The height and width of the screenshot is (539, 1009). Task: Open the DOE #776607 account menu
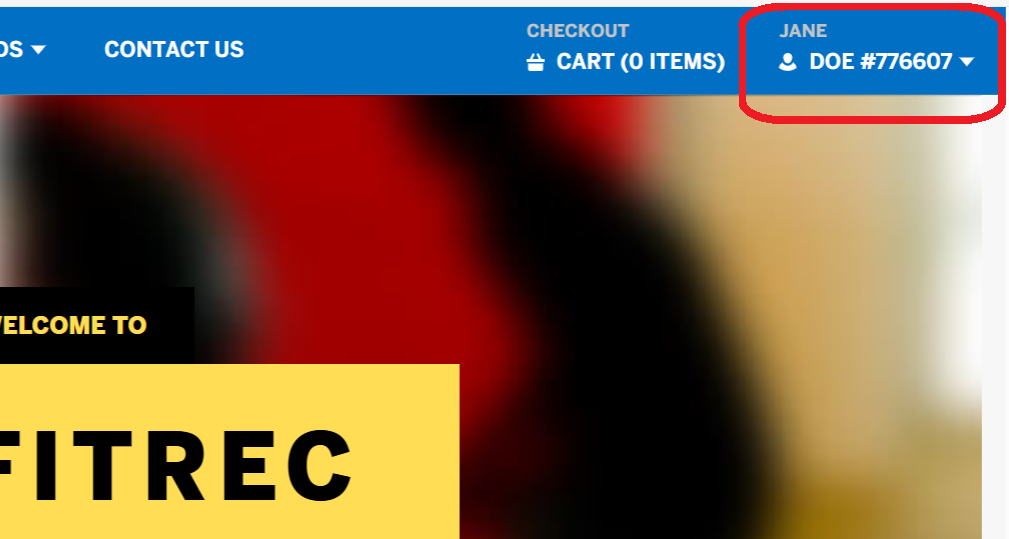tap(880, 62)
